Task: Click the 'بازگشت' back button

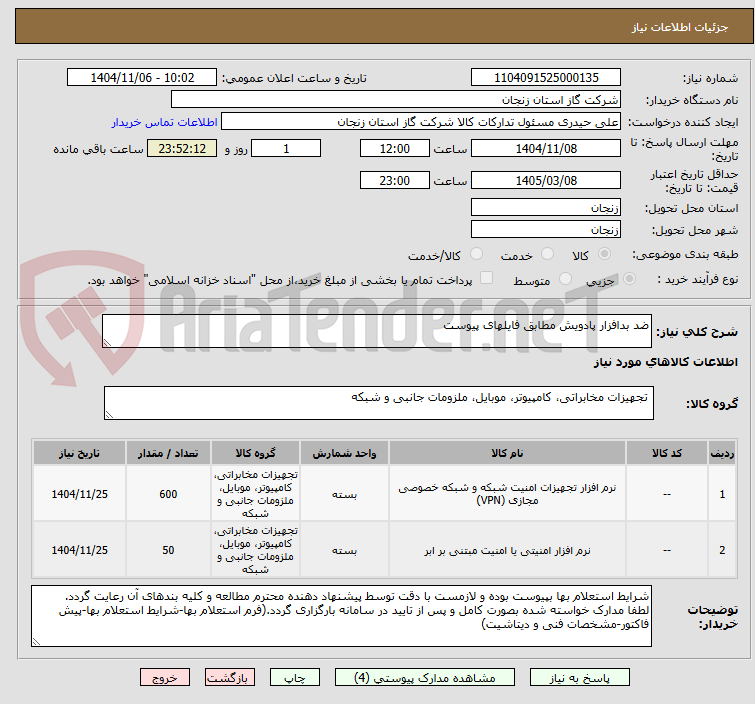Action: 229,678
